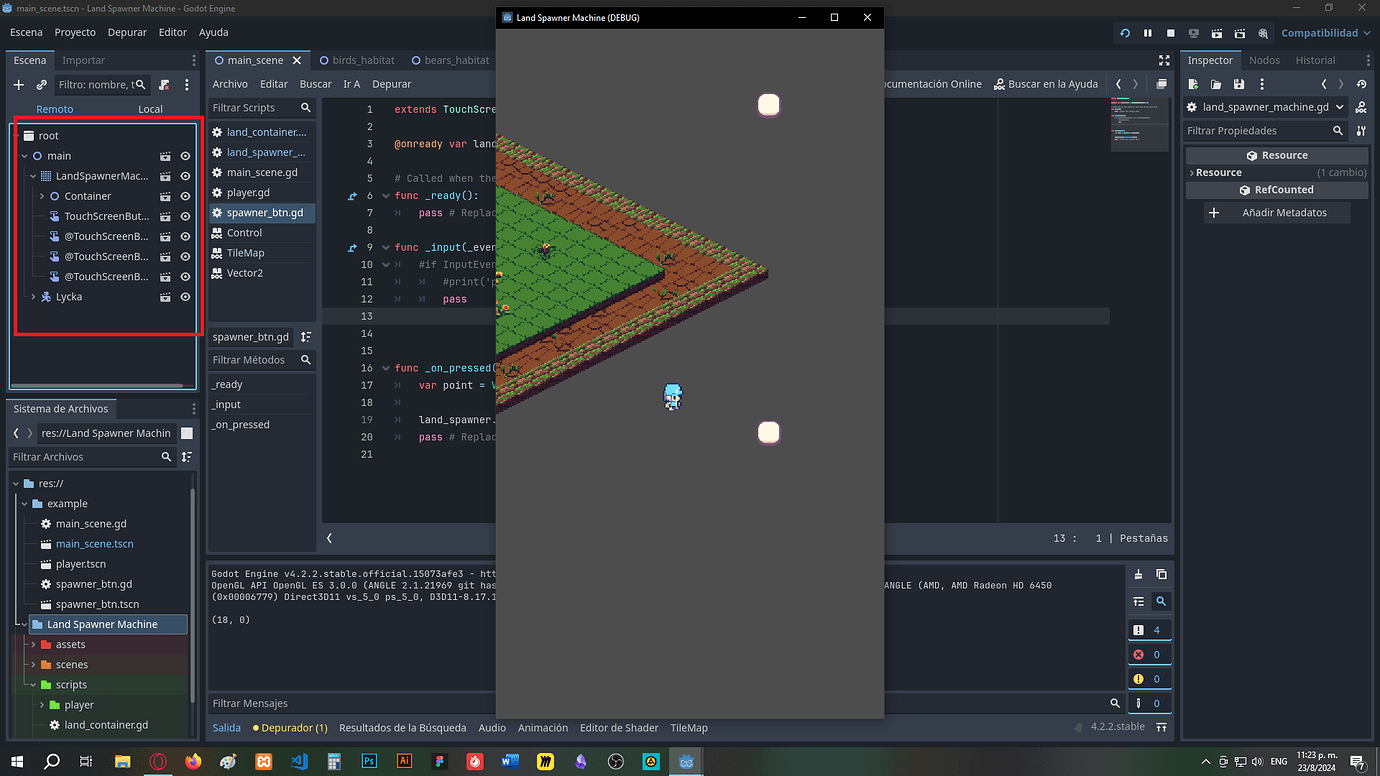1380x776 pixels.
Task: Restart the running scene from the debug toolbar
Action: [1124, 32]
